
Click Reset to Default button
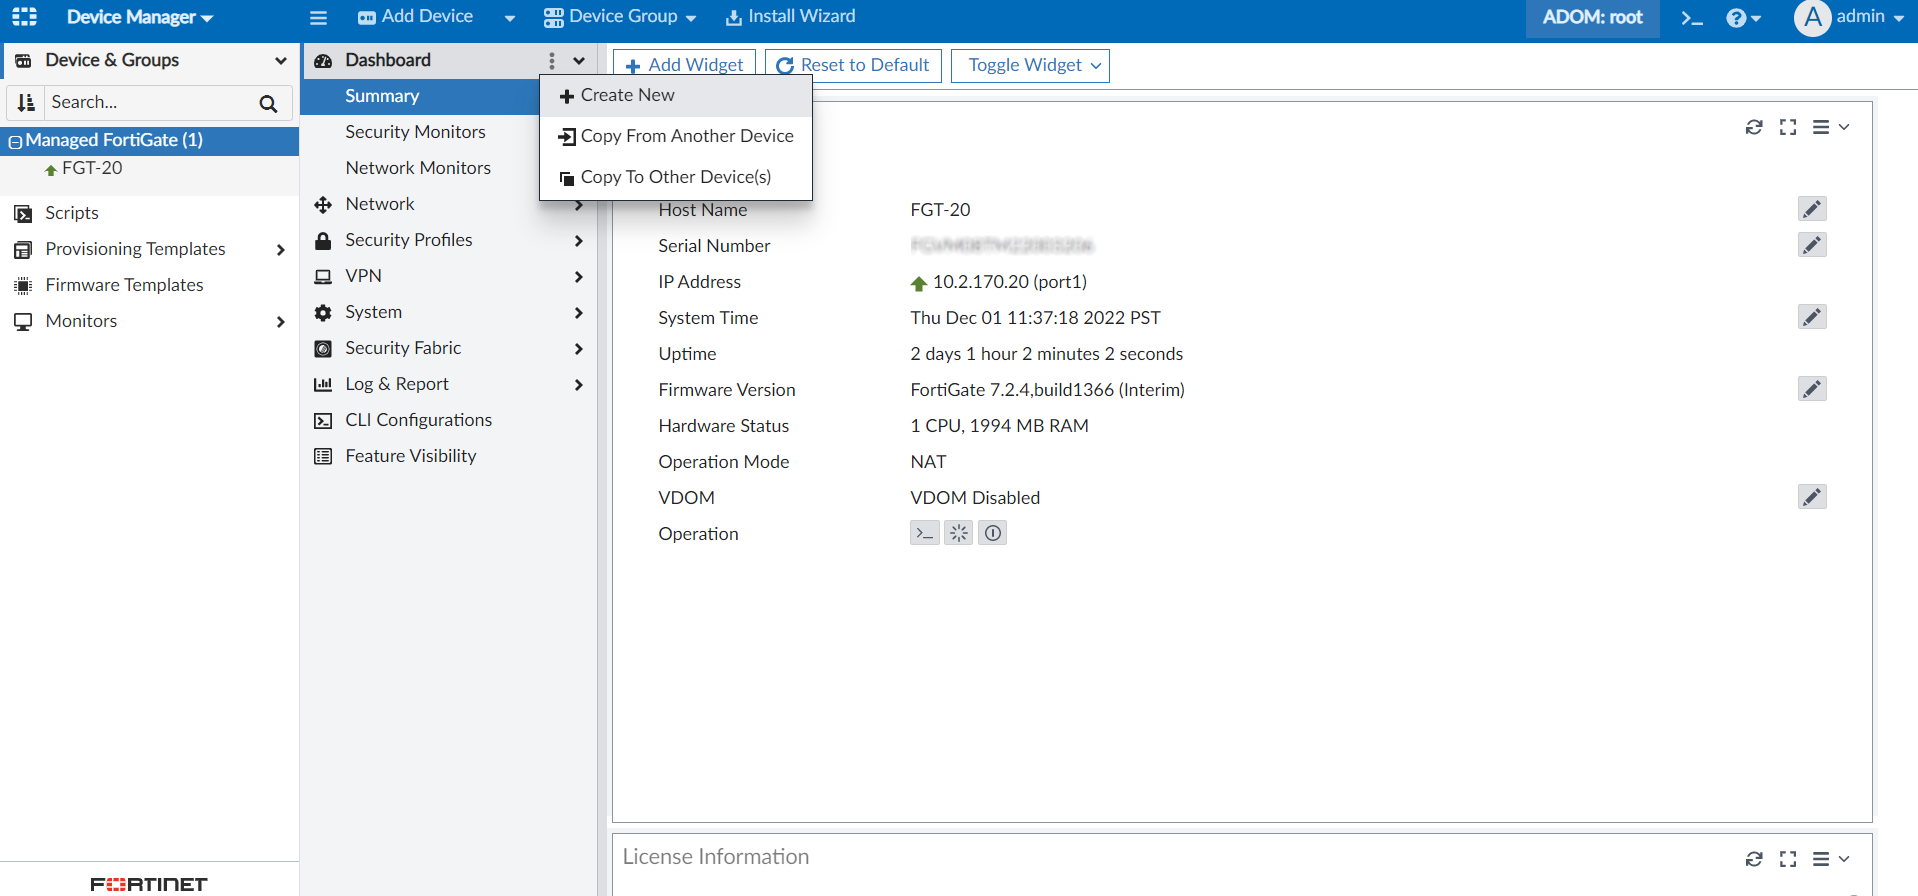pyautogui.click(x=853, y=66)
